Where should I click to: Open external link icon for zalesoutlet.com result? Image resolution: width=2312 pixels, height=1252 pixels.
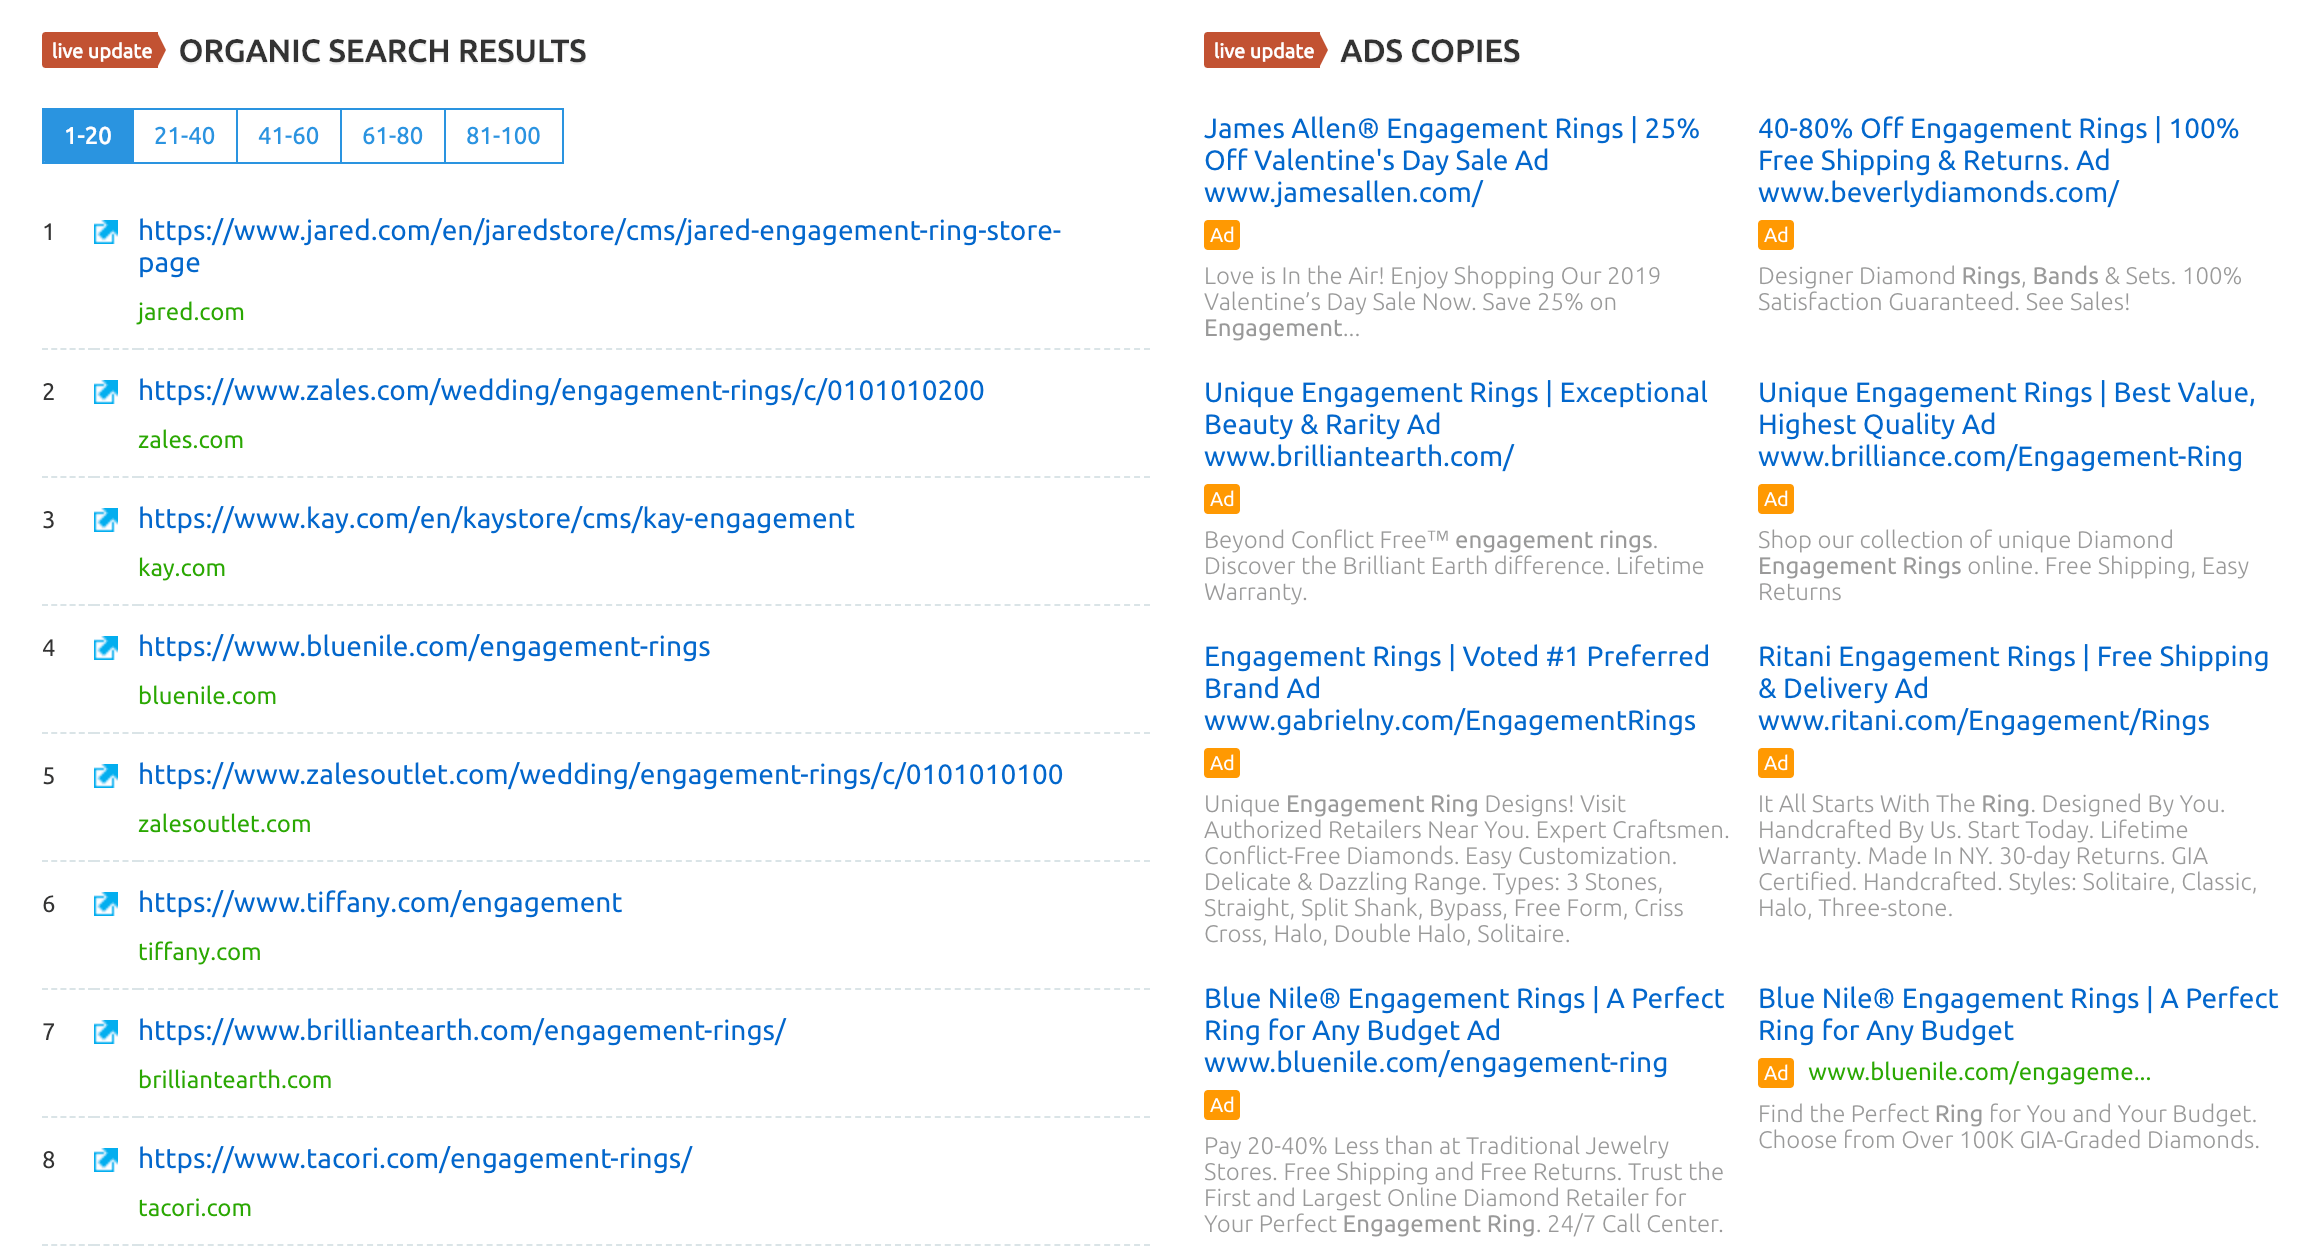point(105,776)
